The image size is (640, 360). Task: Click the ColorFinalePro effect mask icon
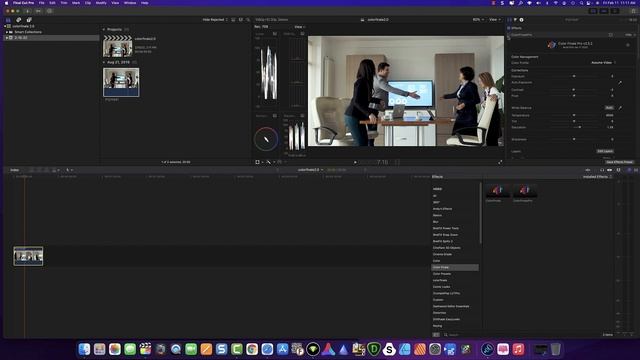click(x=611, y=35)
